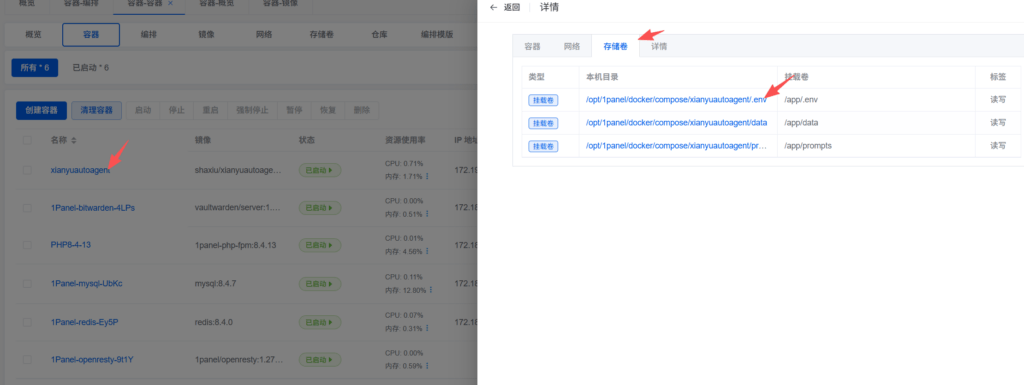Open memory details icon for xianyuautoagent row
The width and height of the screenshot is (1024, 385).
[x=428, y=176]
